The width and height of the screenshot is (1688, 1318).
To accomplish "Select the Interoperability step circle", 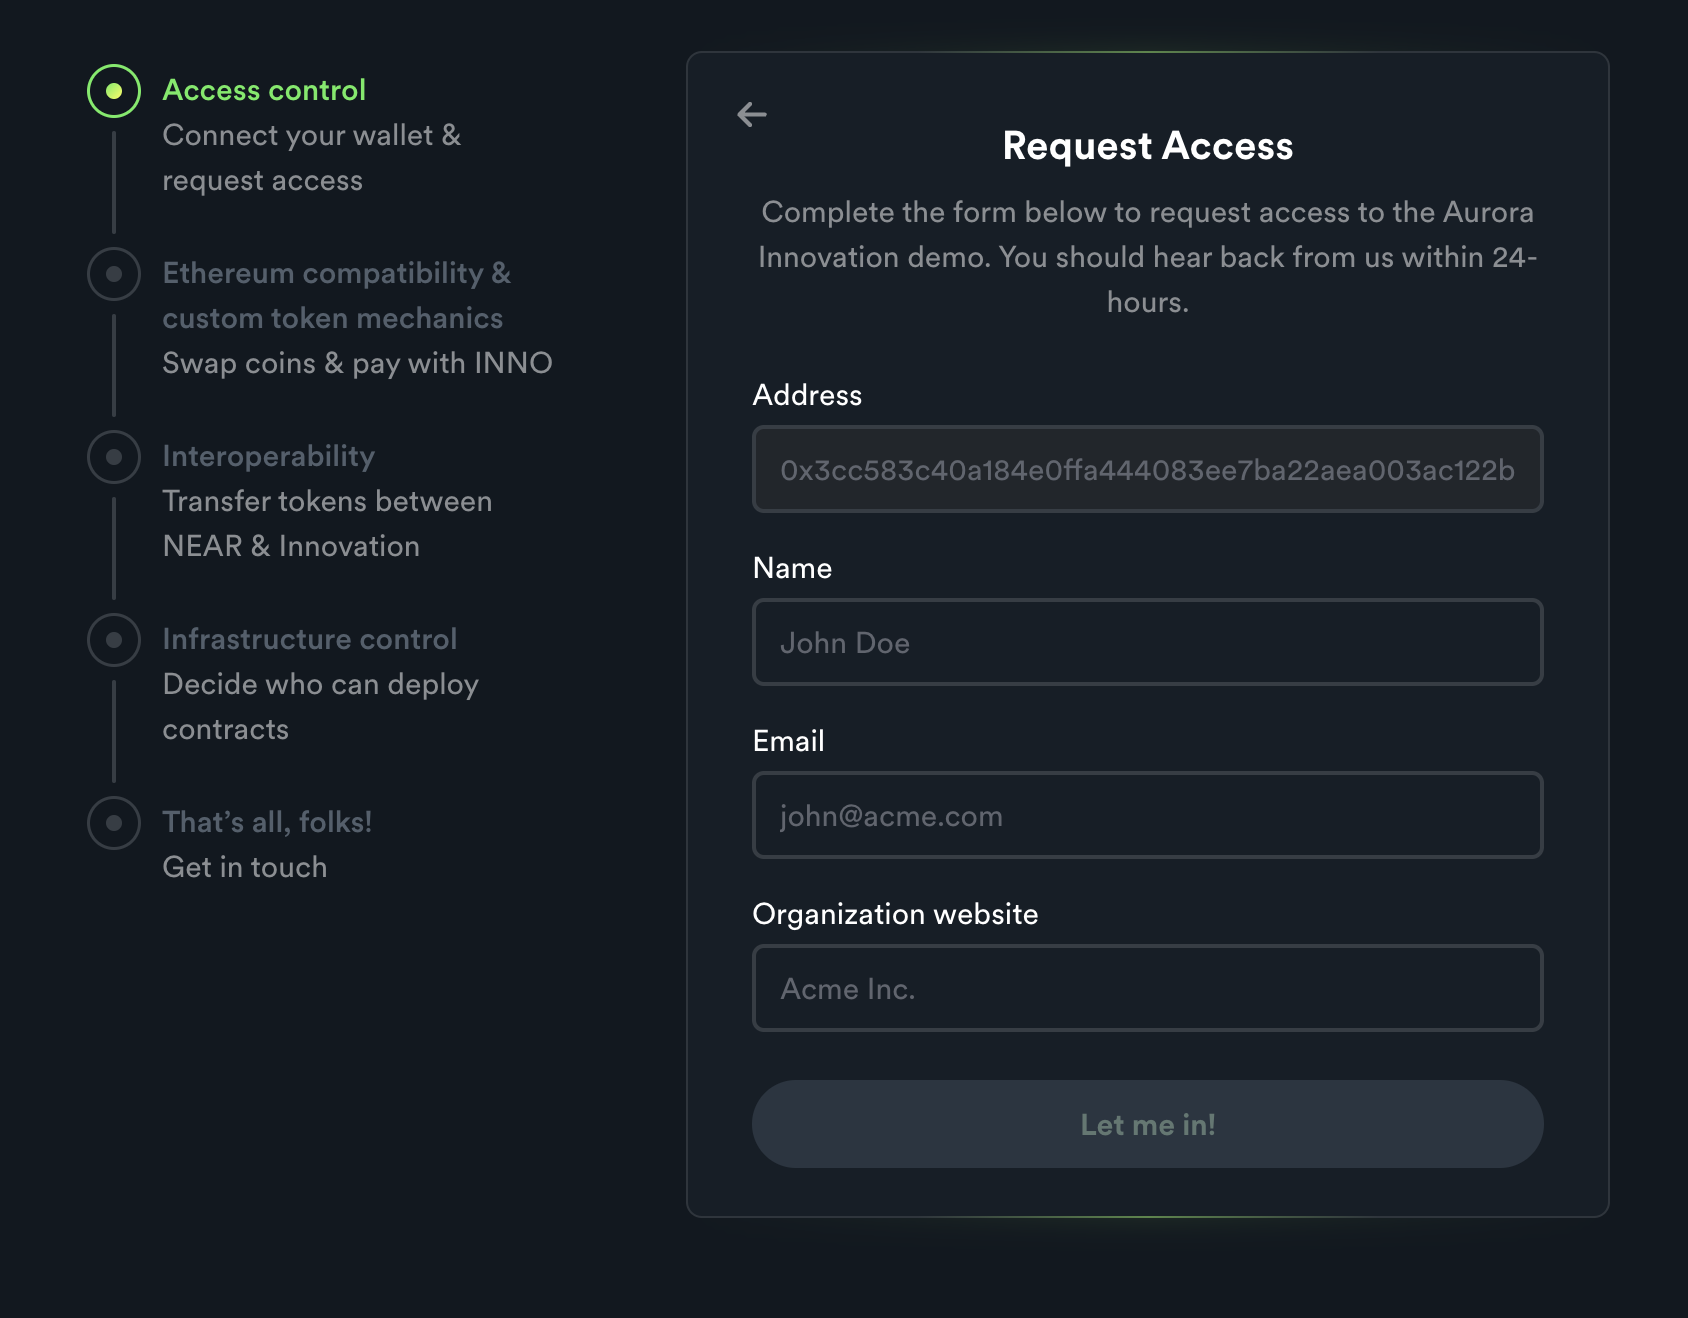I will coord(114,457).
